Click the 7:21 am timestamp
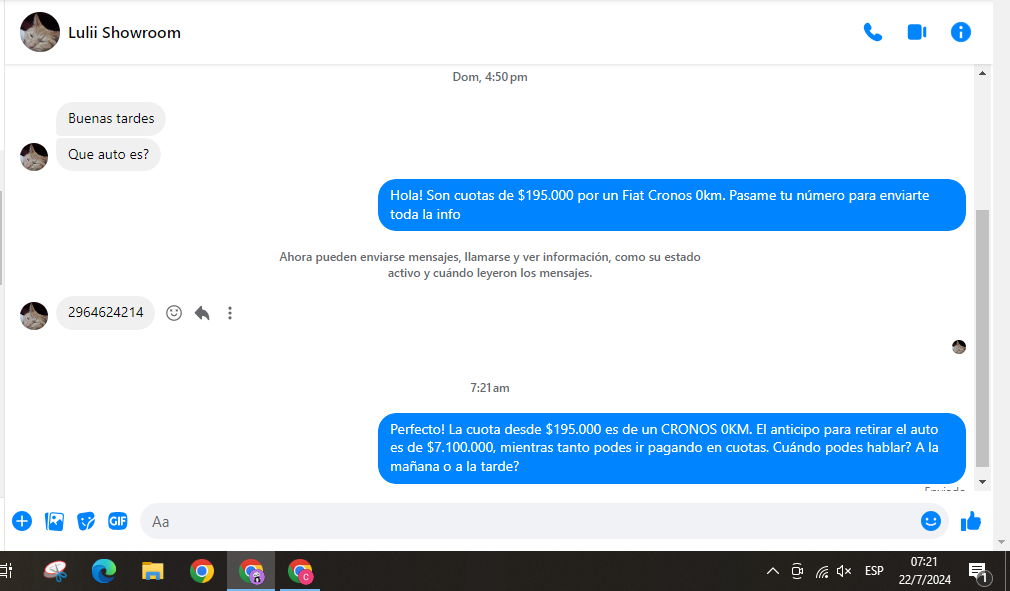Screen dimensions: 1010x591 490,388
